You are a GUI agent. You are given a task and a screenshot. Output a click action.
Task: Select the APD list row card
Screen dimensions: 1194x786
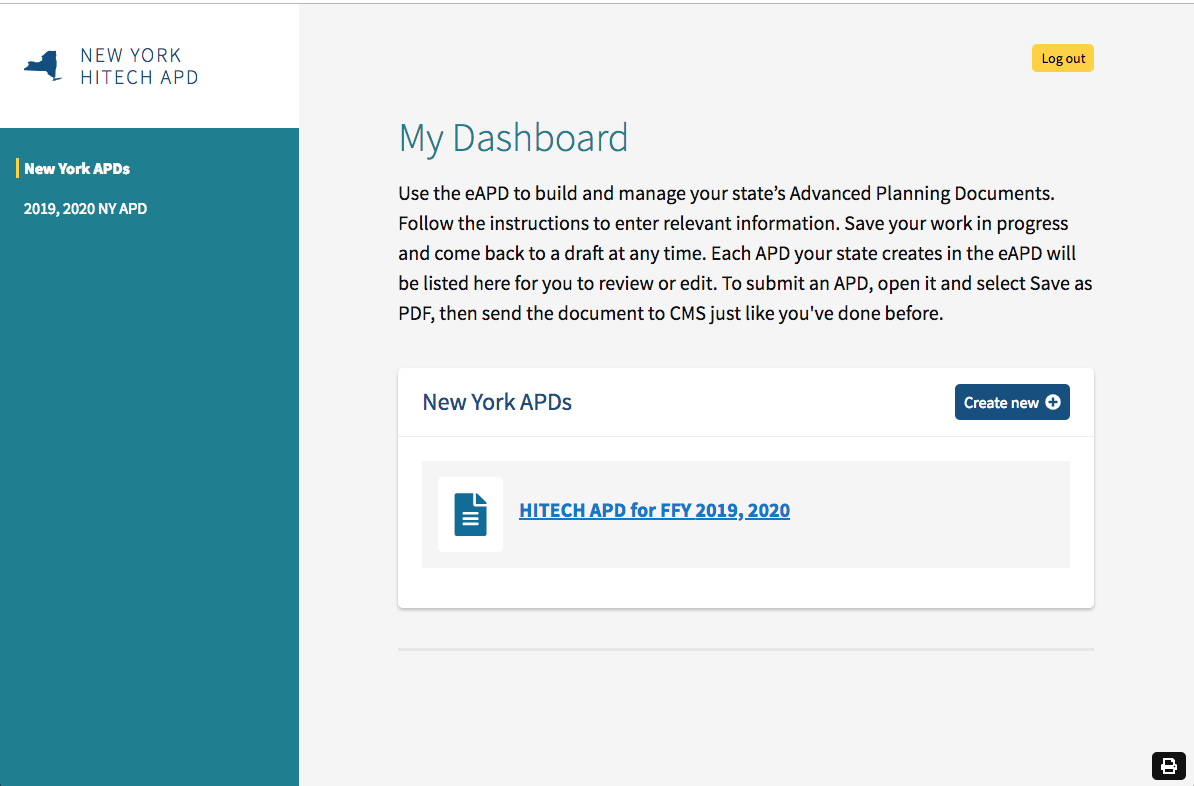pos(746,514)
